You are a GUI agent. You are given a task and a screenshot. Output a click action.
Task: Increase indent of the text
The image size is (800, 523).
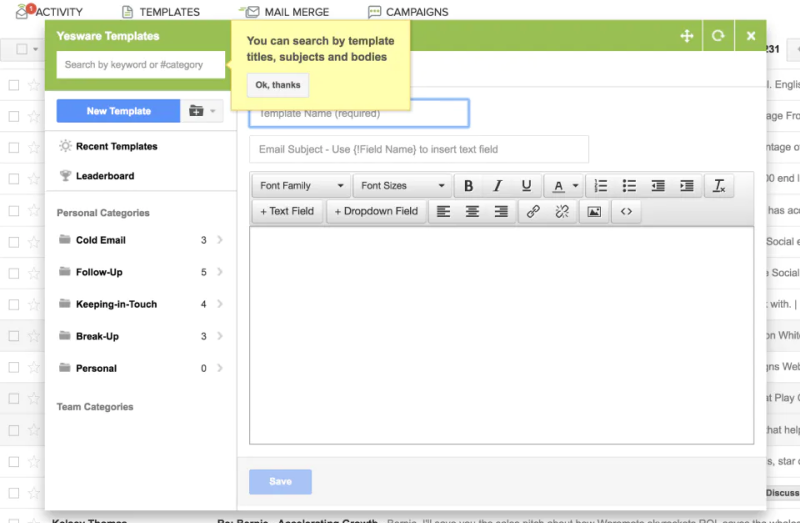[687, 186]
